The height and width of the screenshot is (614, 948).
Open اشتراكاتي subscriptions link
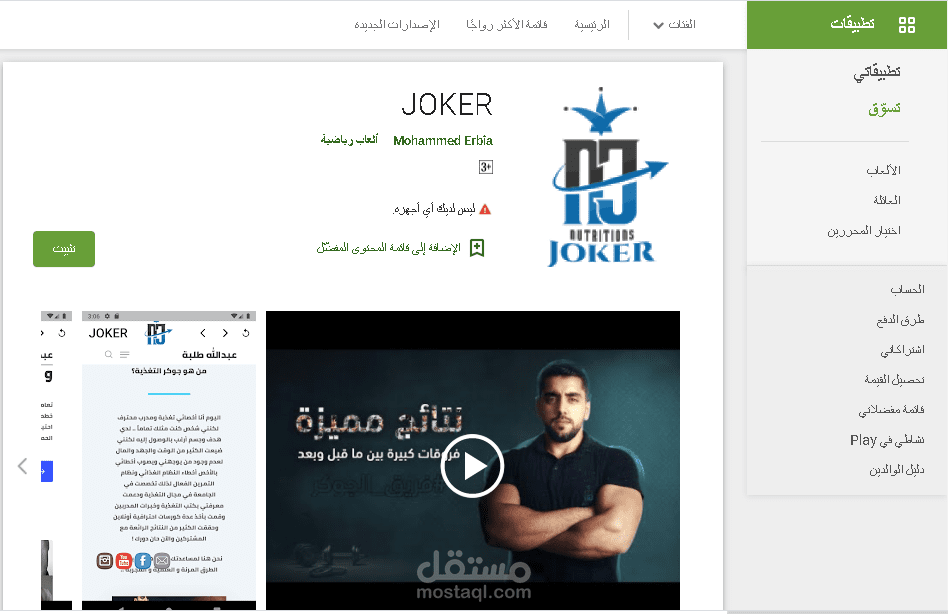click(x=902, y=350)
